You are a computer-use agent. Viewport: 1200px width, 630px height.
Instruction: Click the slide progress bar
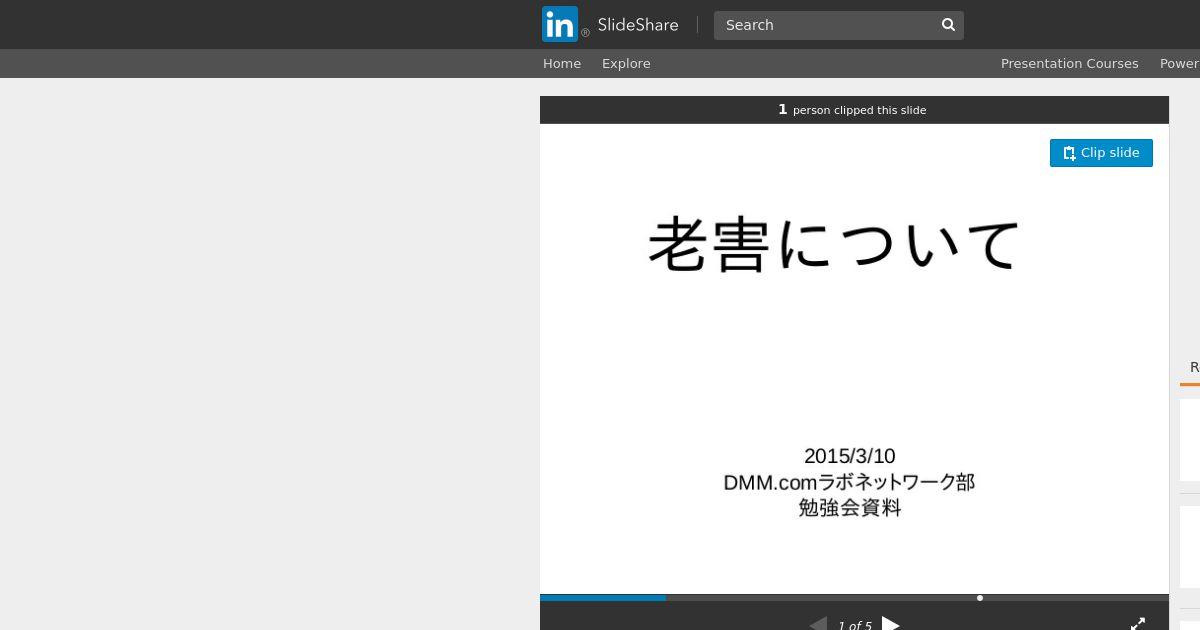click(x=854, y=598)
